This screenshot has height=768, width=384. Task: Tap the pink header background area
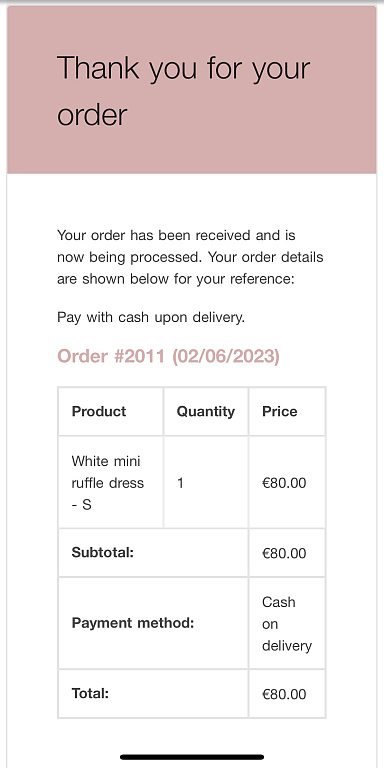coord(192,90)
